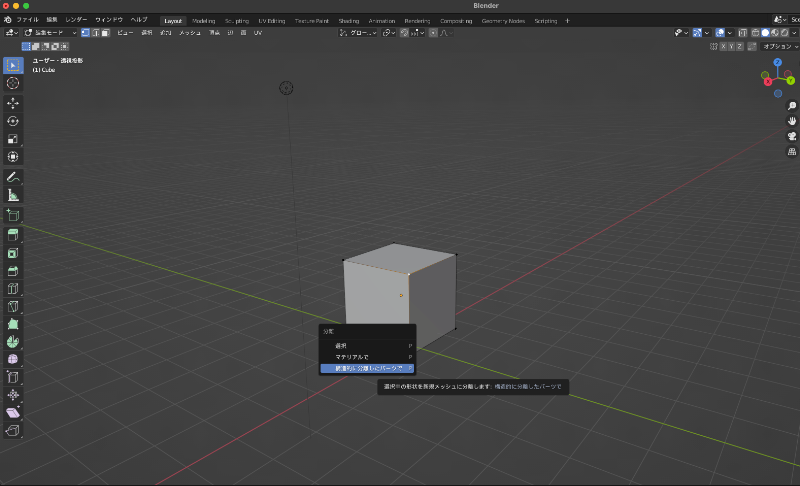Expand shading options dropdown arrow

coord(794,33)
